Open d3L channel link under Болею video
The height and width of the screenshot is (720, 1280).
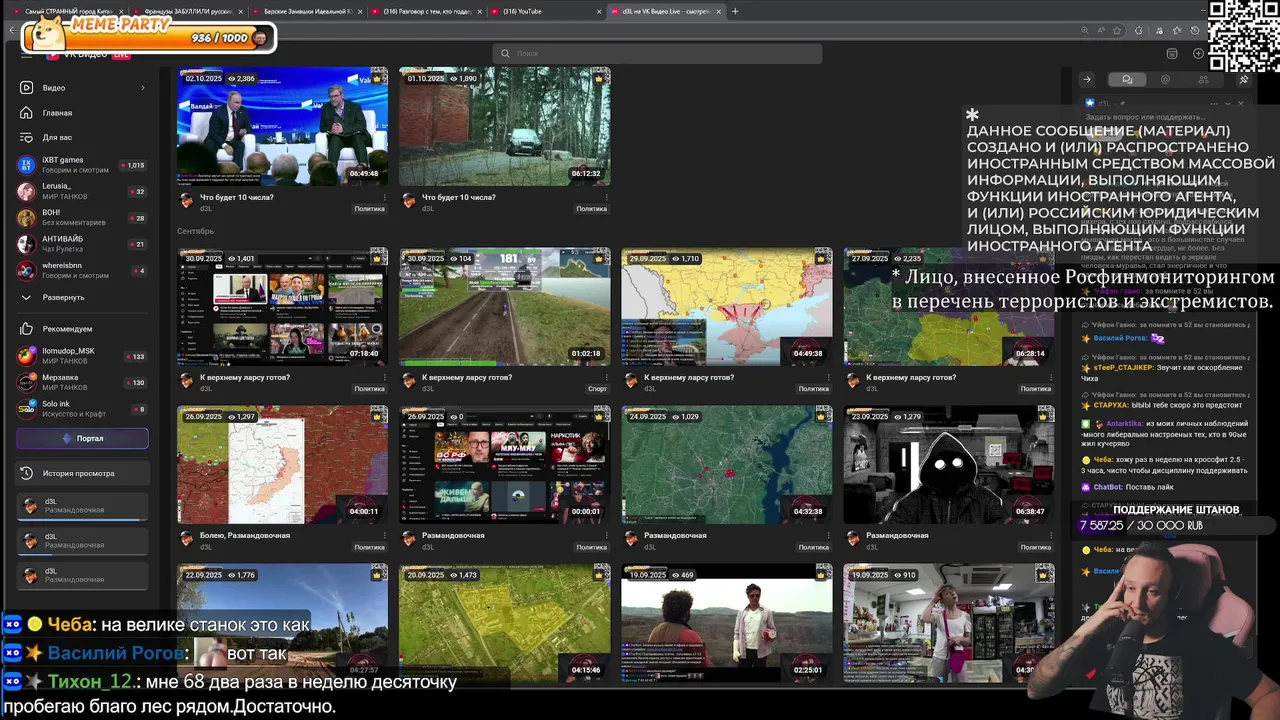coord(206,547)
